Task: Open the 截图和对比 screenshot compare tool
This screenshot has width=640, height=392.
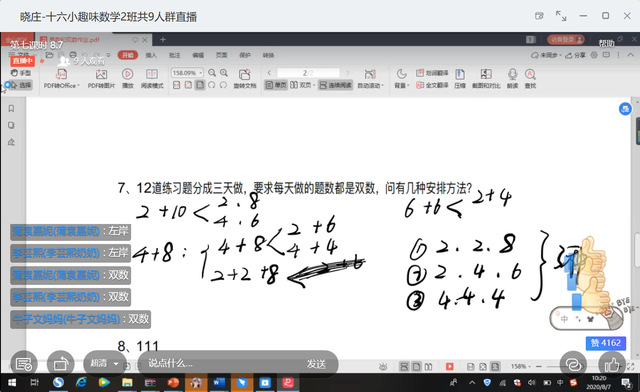Action: [x=486, y=78]
